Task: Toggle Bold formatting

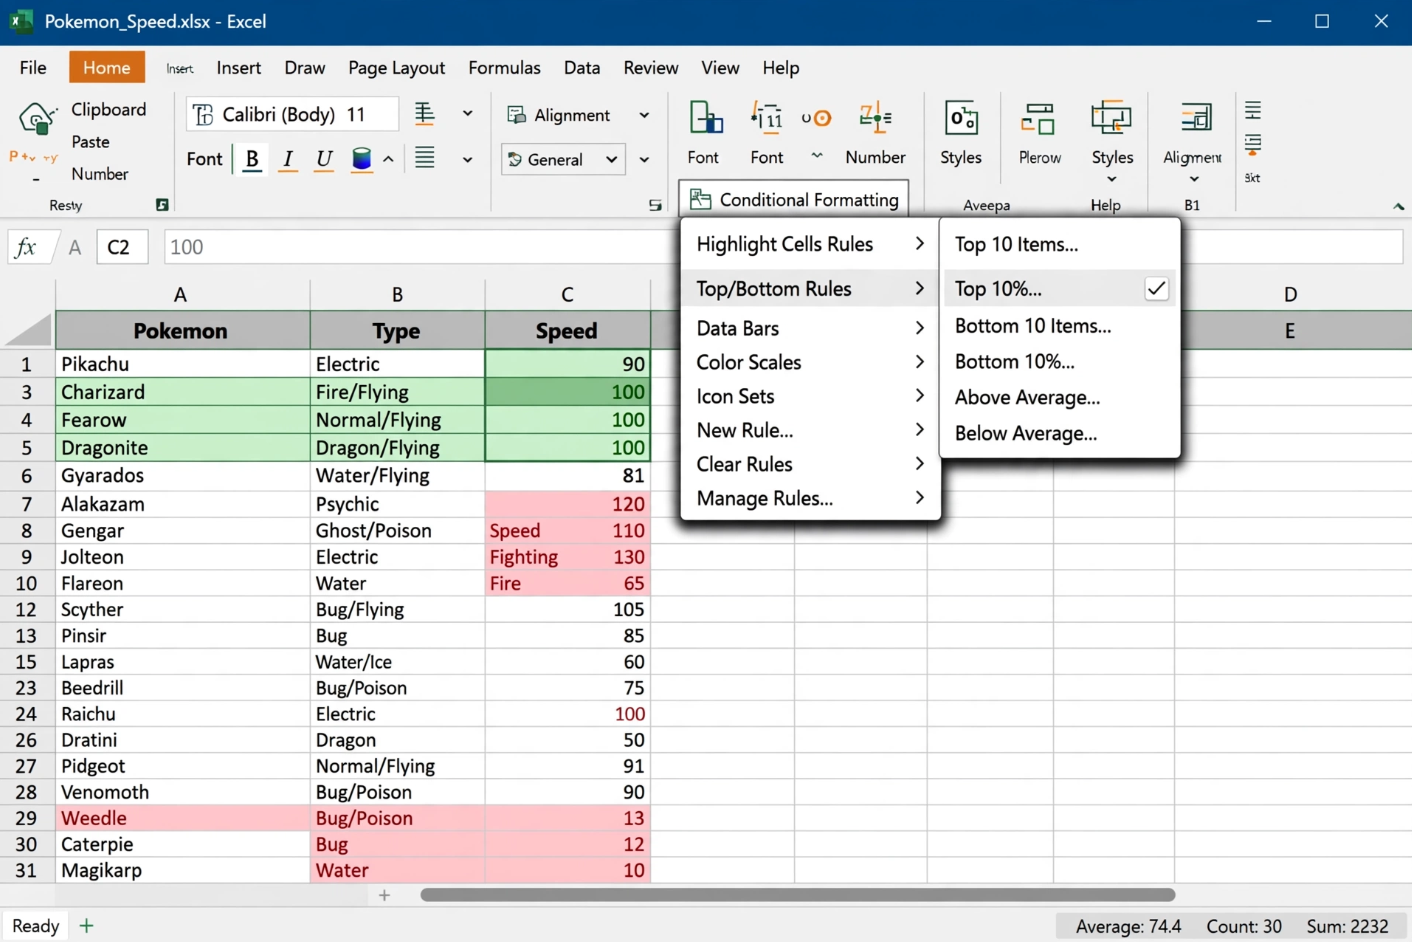Action: click(x=252, y=159)
